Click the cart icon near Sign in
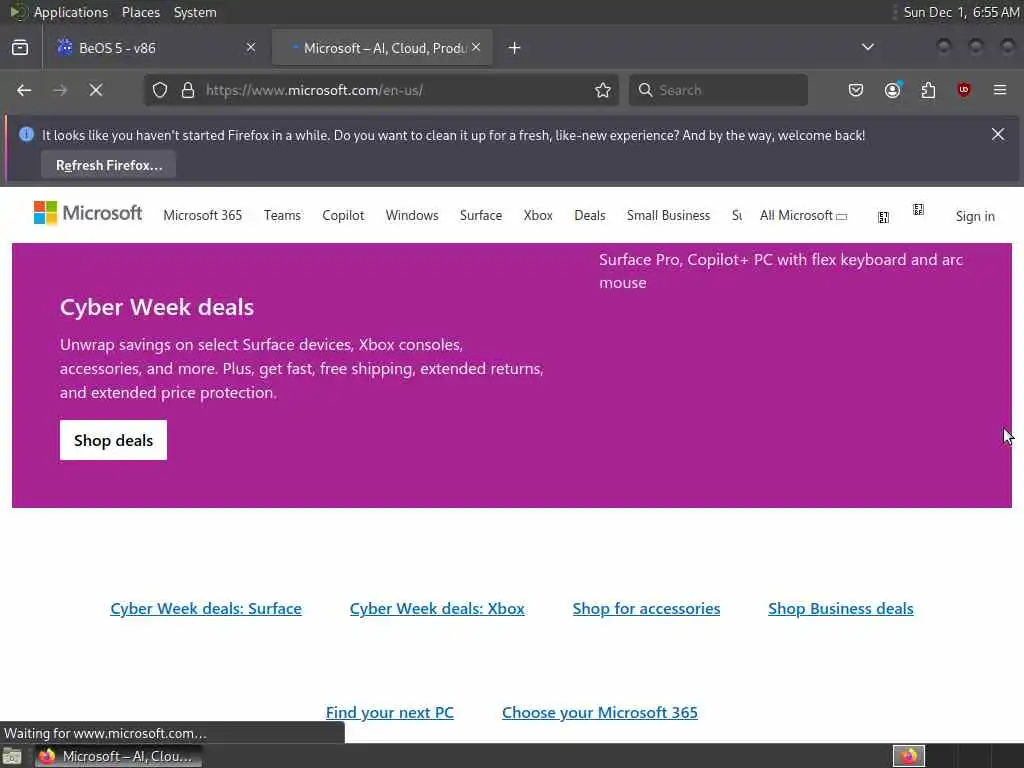 pyautogui.click(x=918, y=210)
